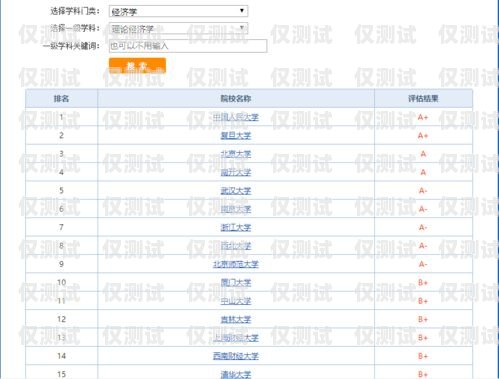Open the 南开大学 link
The width and height of the screenshot is (499, 379).
tap(236, 172)
